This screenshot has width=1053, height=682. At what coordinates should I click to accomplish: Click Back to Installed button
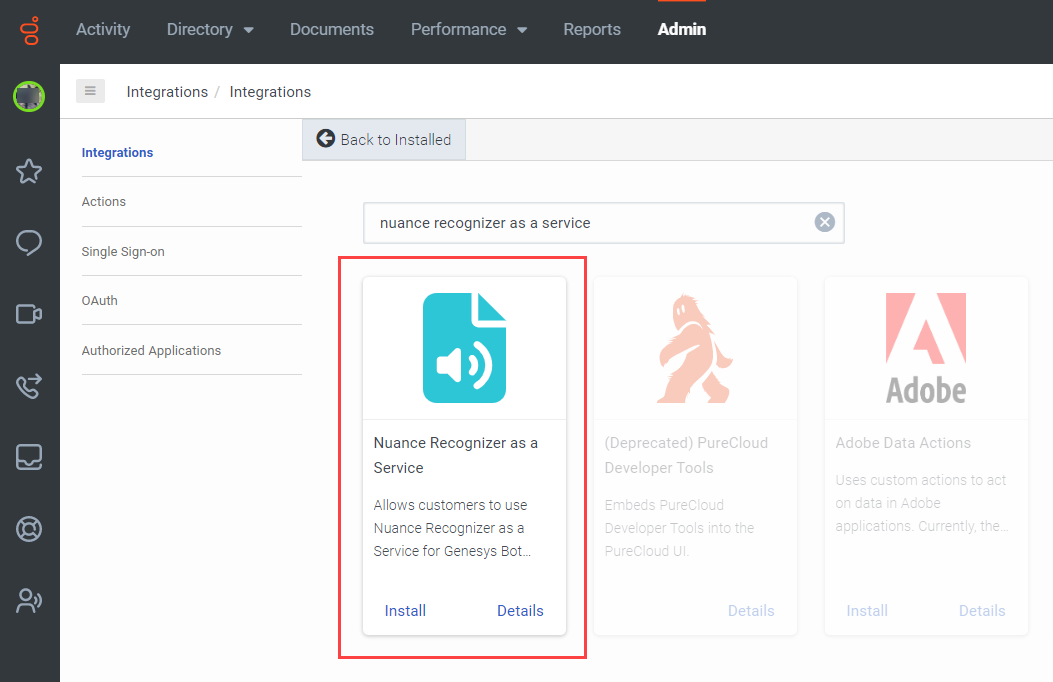click(x=384, y=139)
